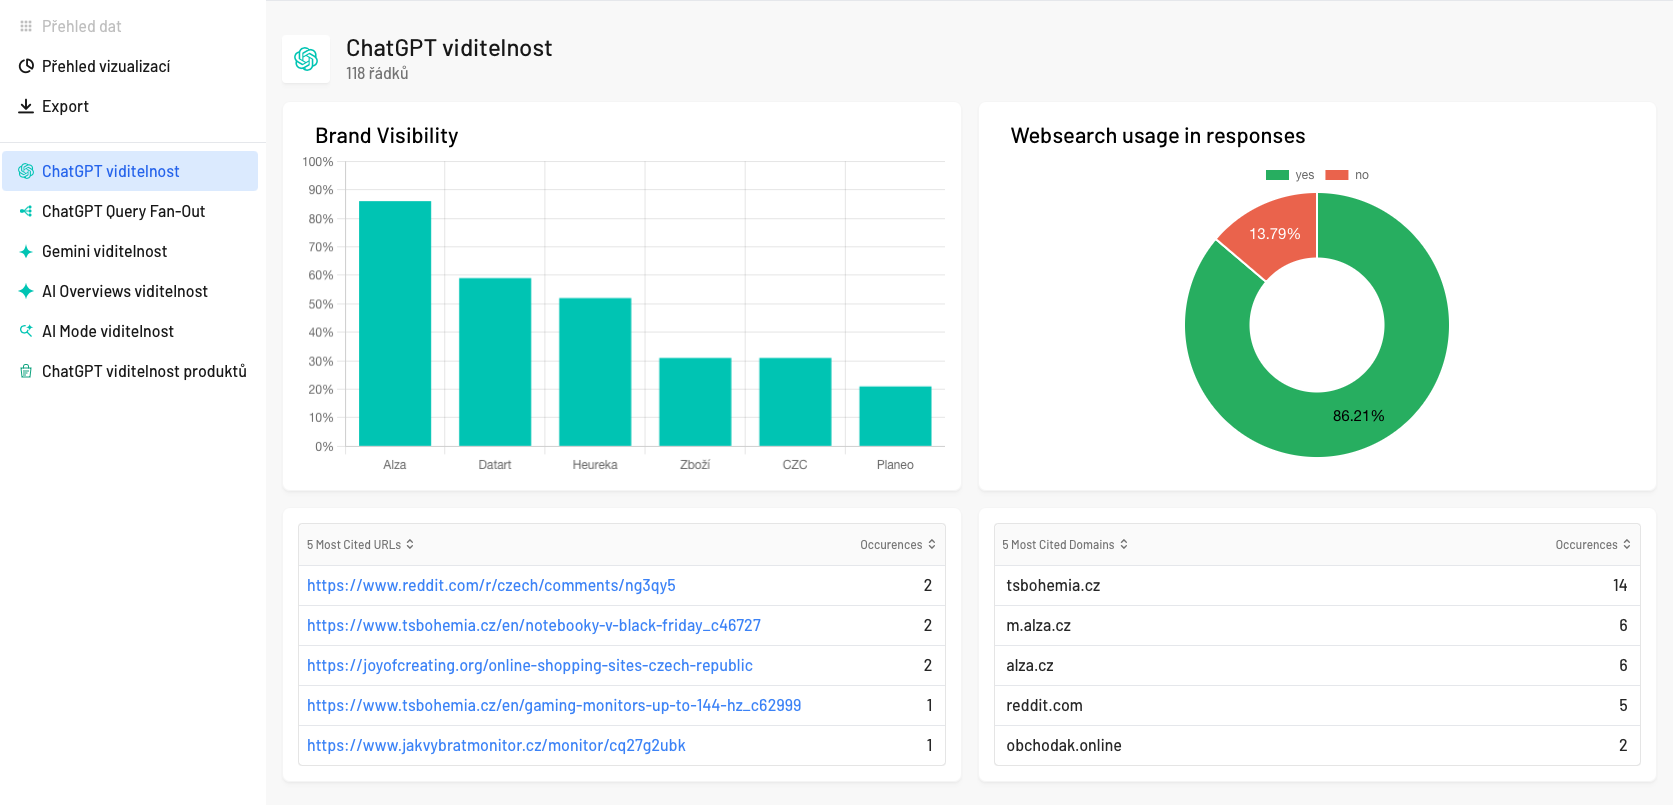Click the Gemini sparkle icon in sidebar
The height and width of the screenshot is (805, 1673).
[26, 251]
